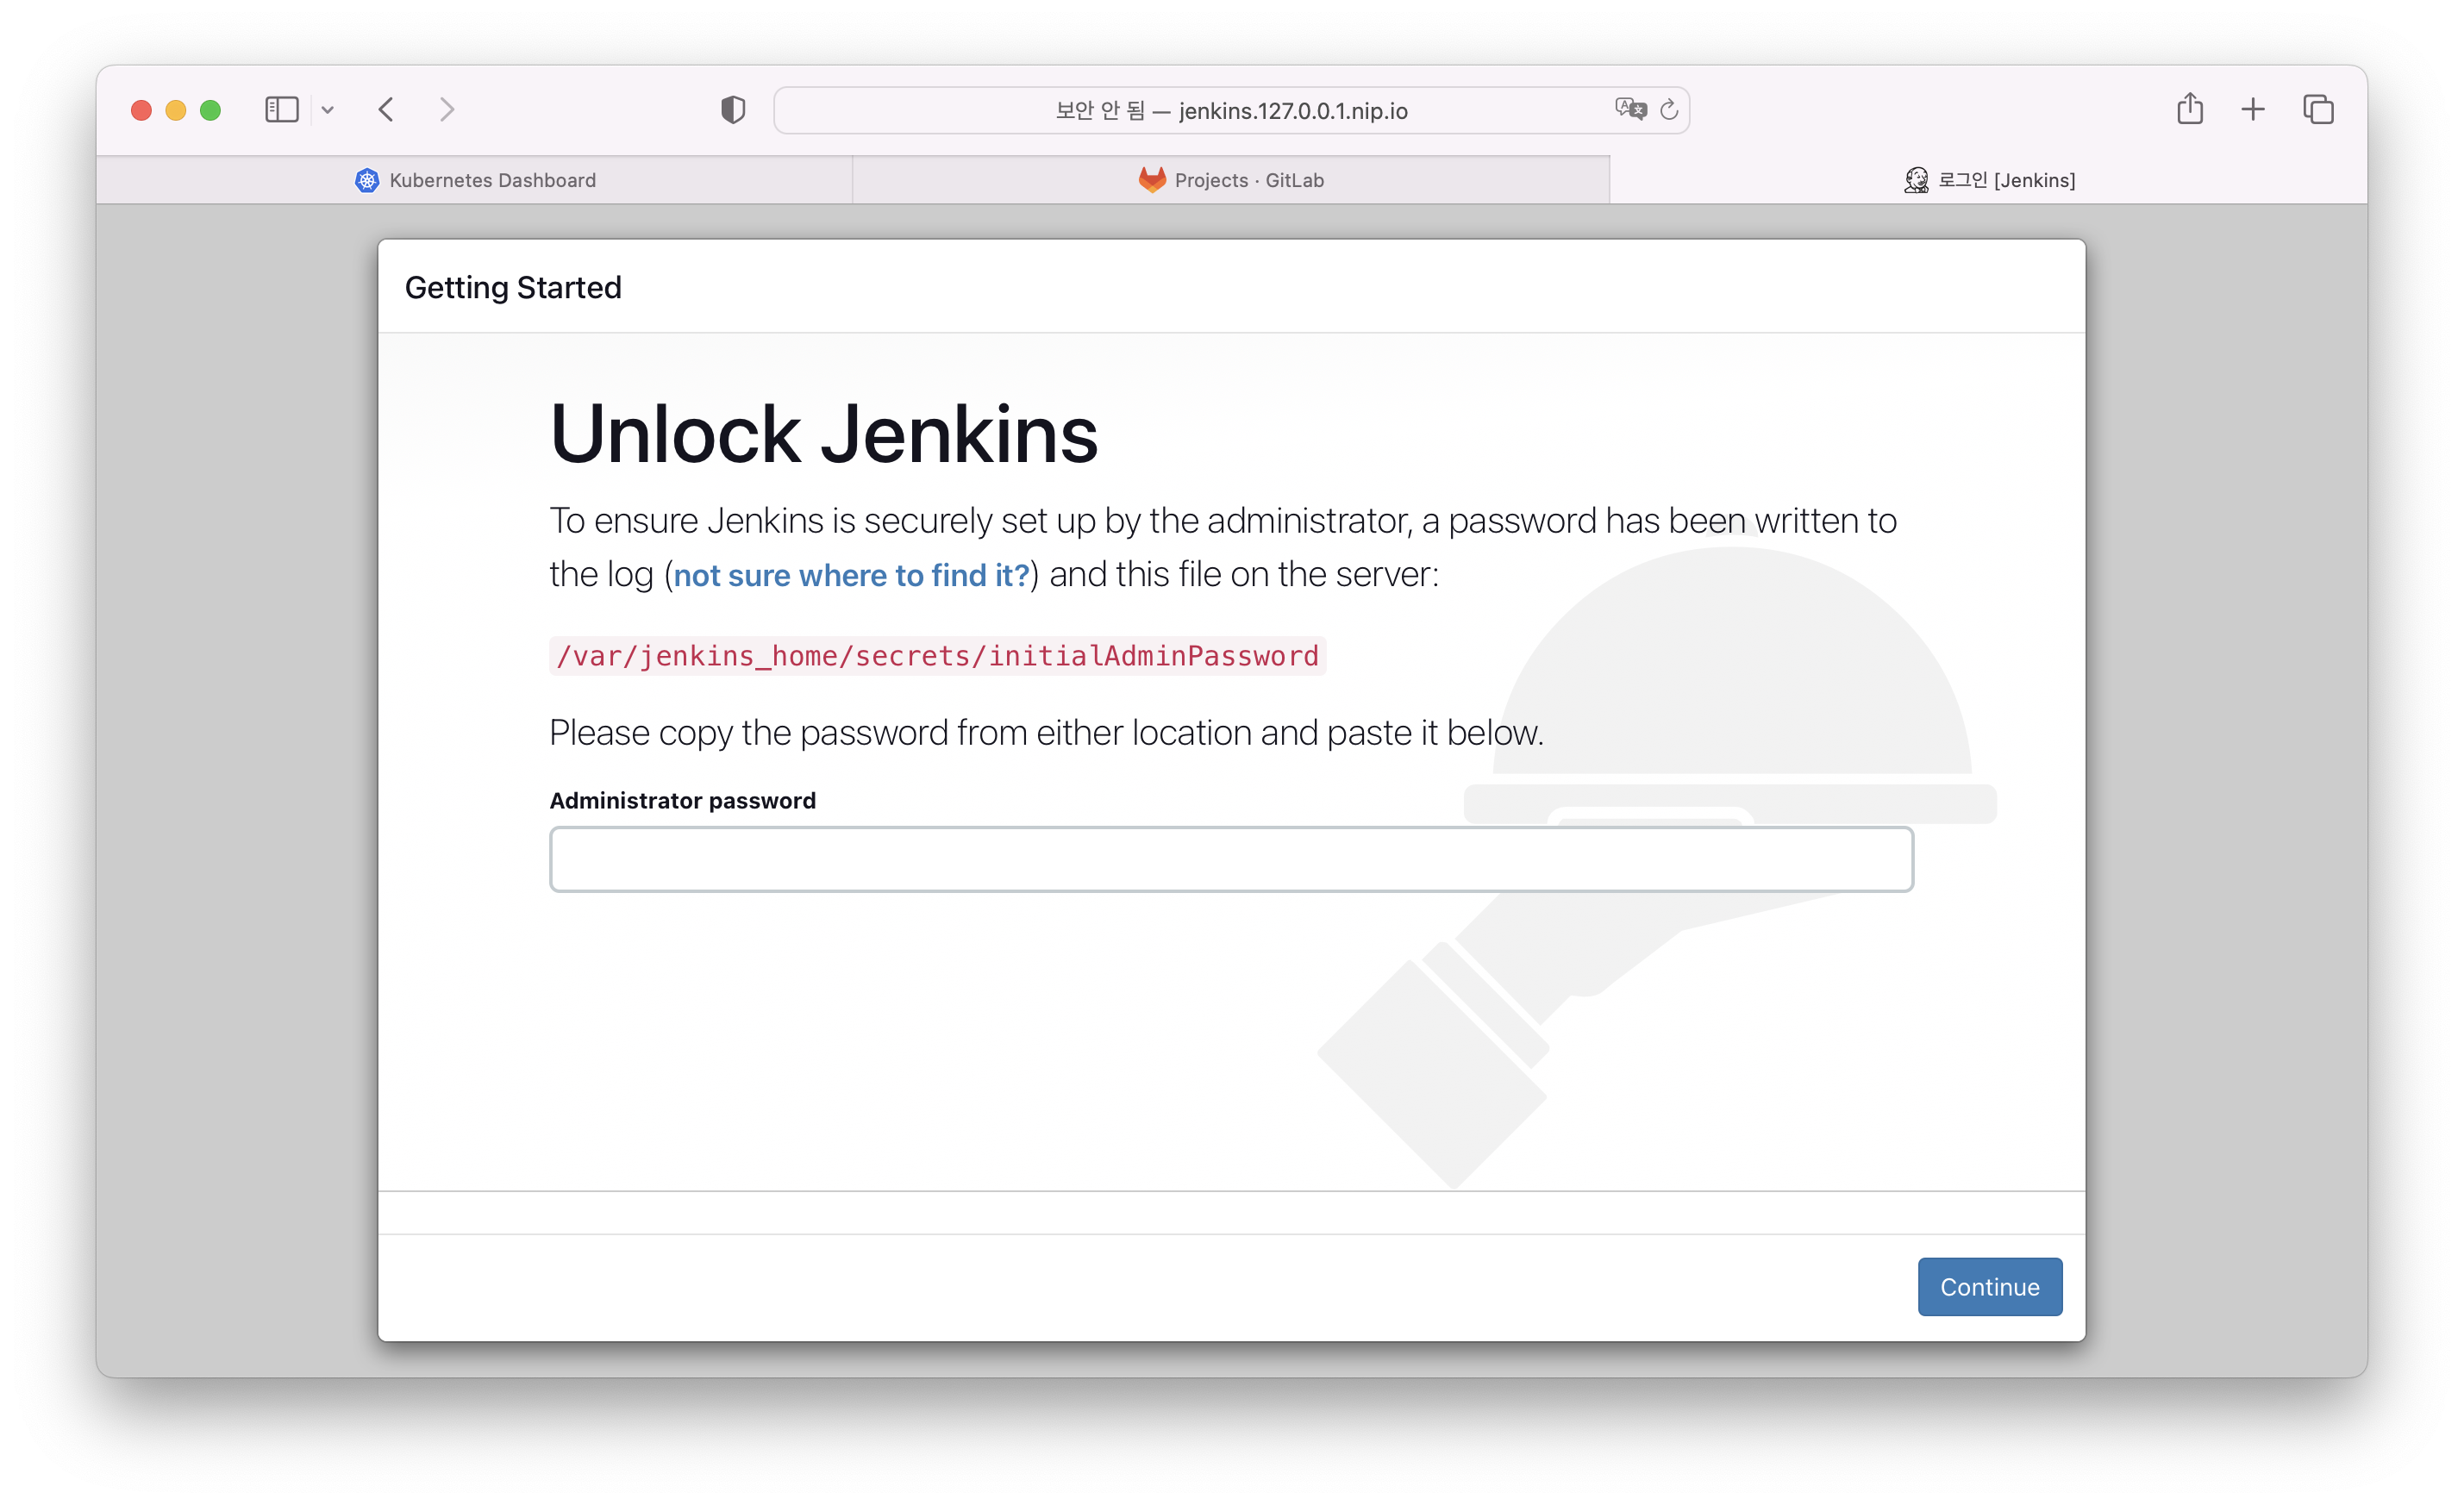Open the sidebar options dropdown chevron
Screen dimensions: 2464x1505
point(327,110)
